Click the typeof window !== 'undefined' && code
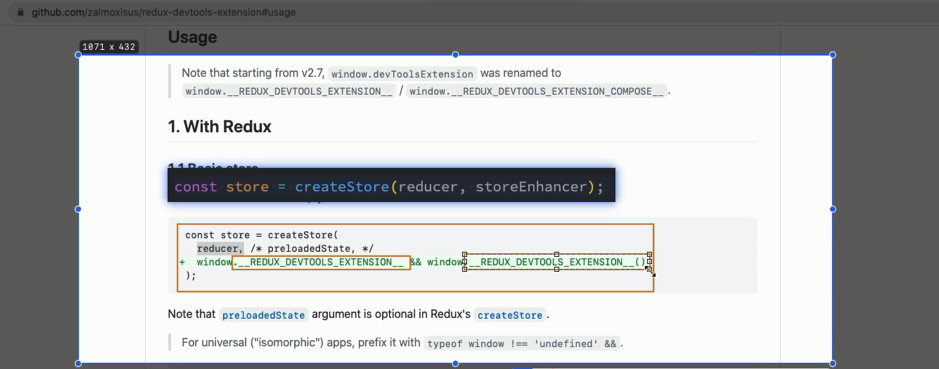939x369 pixels. (522, 344)
